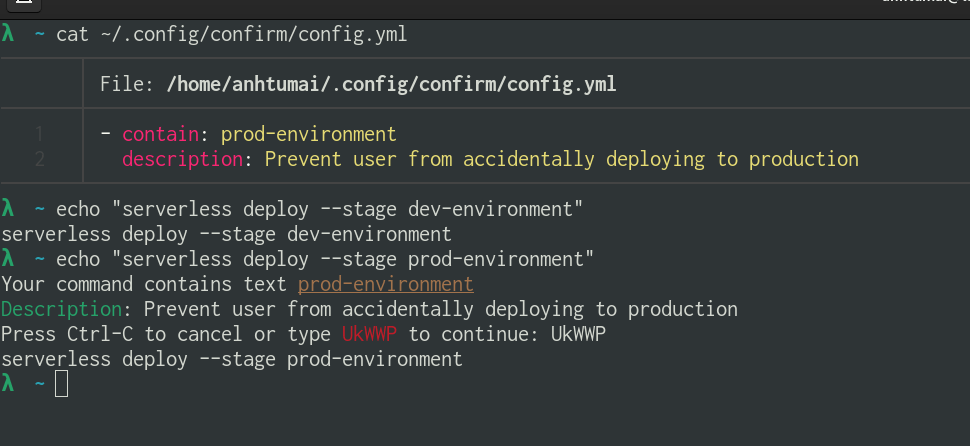
Task: Click the green lambda symbol on the first prompt
Action: tap(7, 33)
